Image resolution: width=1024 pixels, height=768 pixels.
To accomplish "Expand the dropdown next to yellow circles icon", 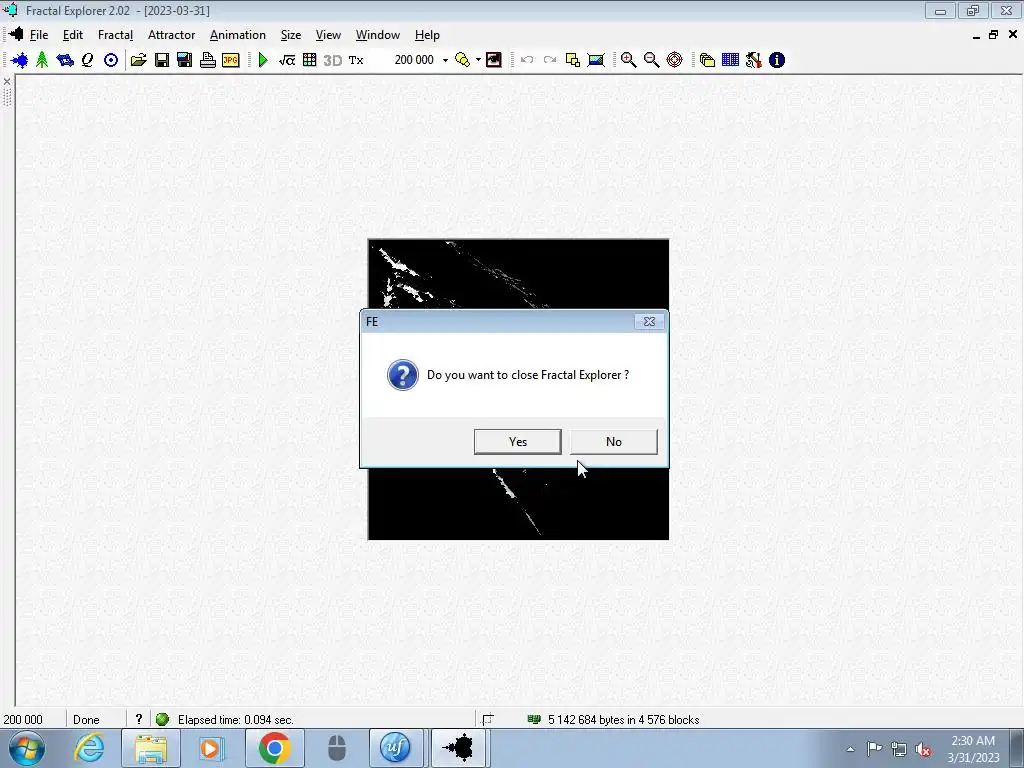I will [x=478, y=60].
